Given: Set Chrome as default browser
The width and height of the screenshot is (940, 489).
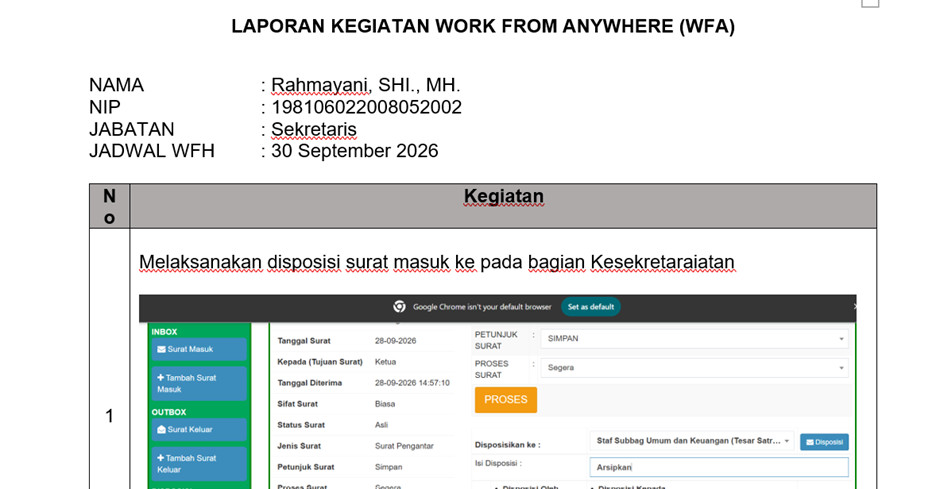Looking at the screenshot, I should pyautogui.click(x=590, y=307).
